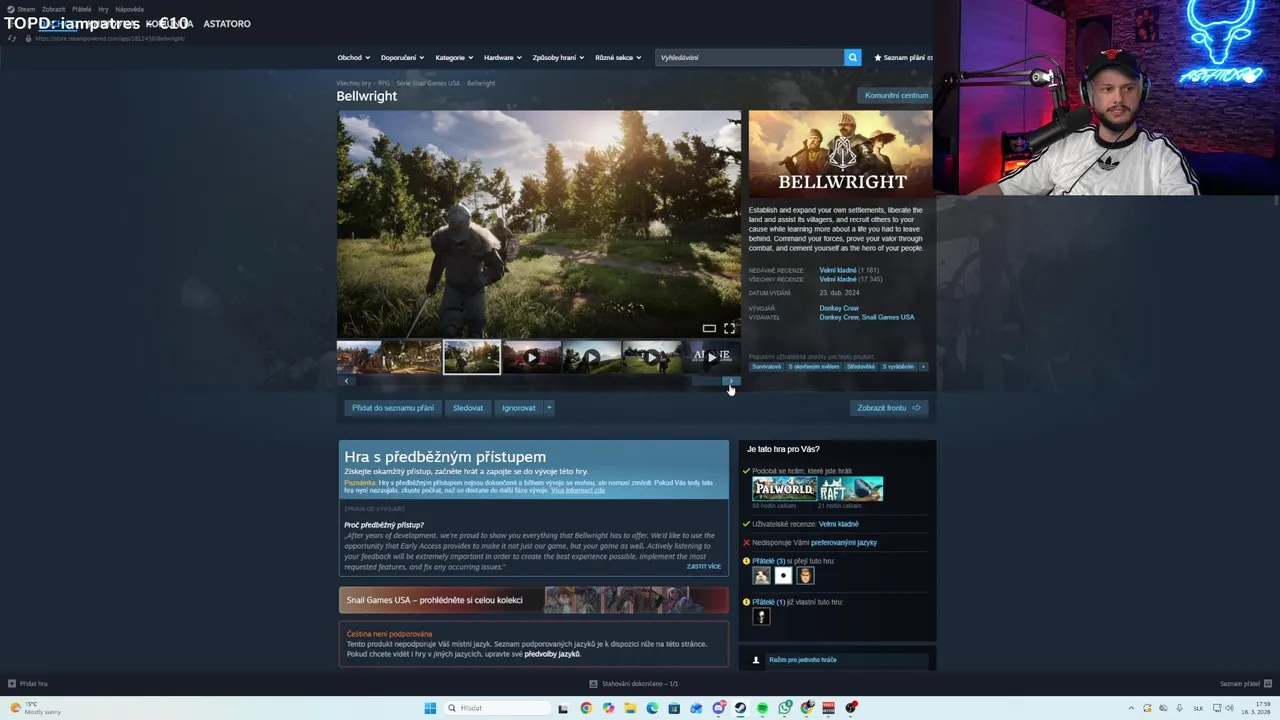
Task: Click the Sledovat button
Action: [468, 408]
